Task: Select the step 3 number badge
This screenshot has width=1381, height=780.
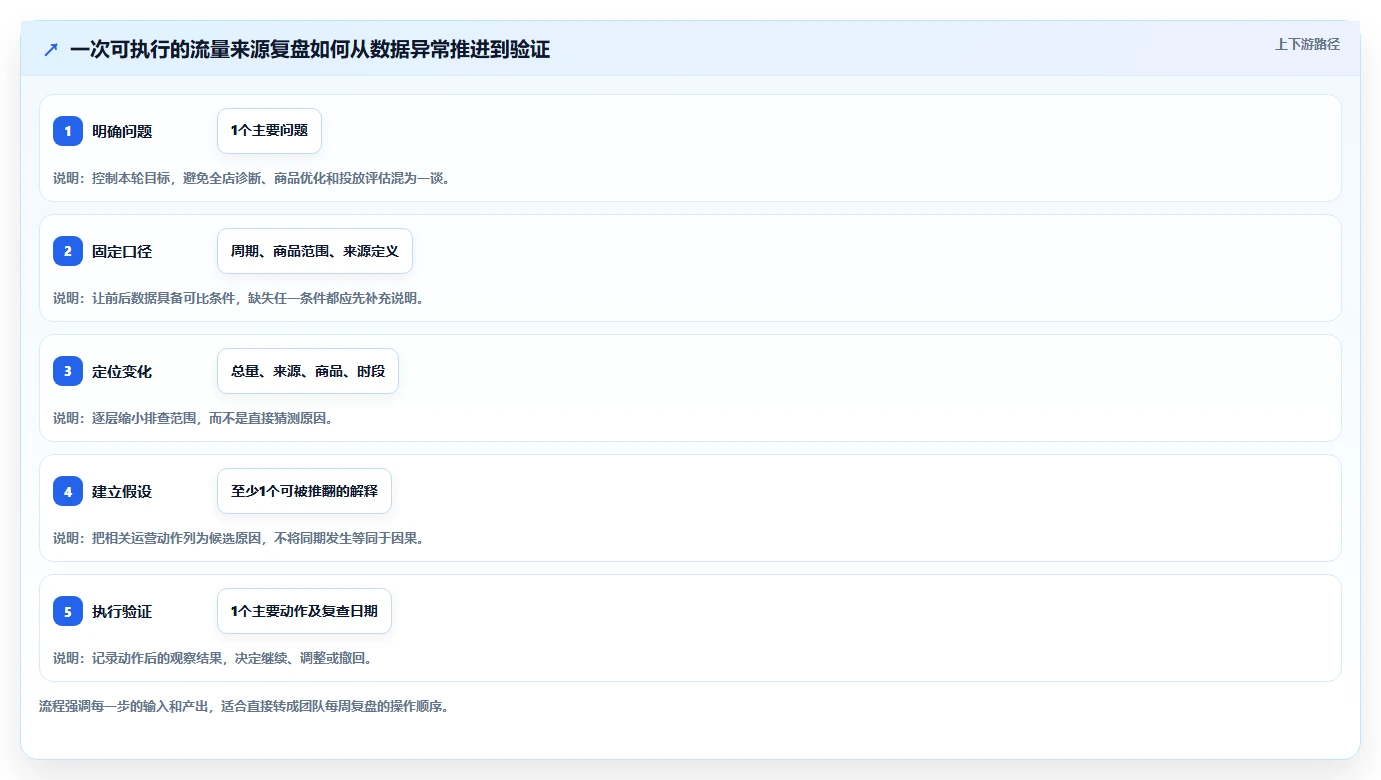Action: point(68,371)
